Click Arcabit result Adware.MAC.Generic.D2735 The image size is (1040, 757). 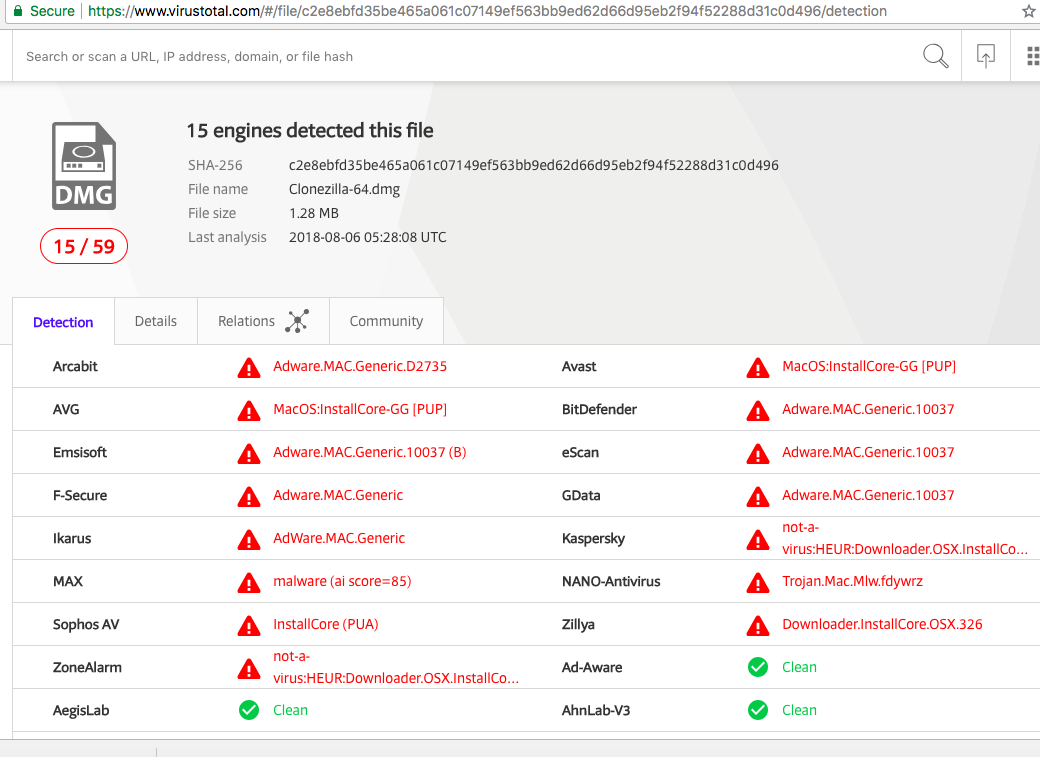click(360, 366)
